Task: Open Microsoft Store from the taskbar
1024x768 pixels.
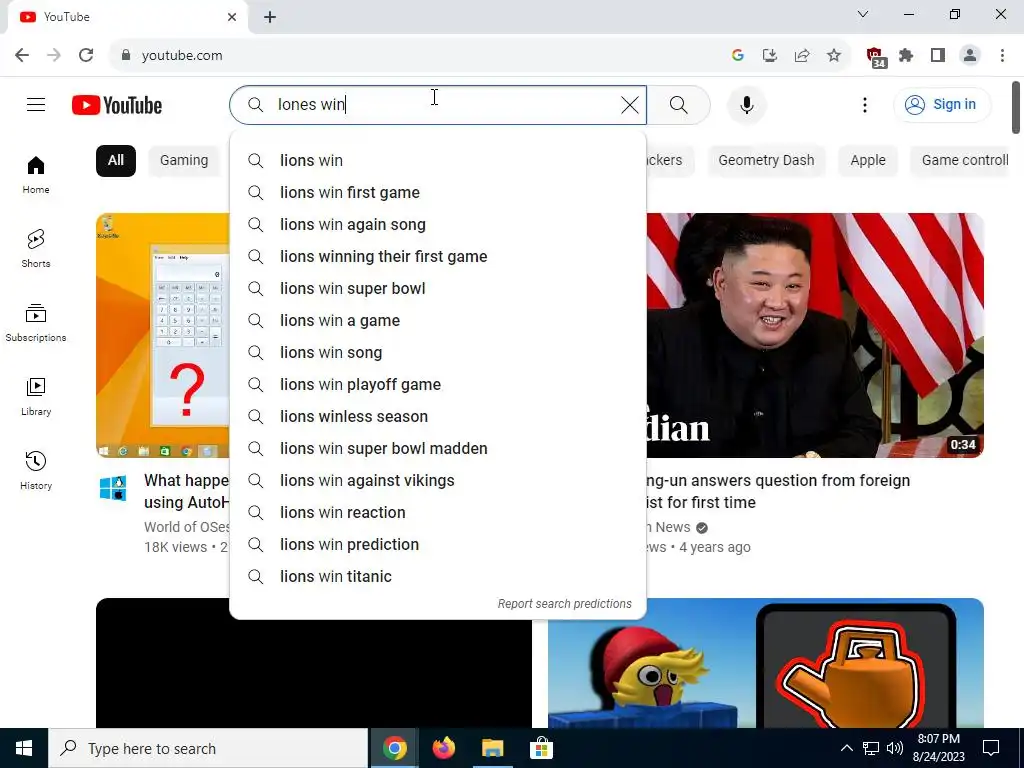Action: click(541, 748)
